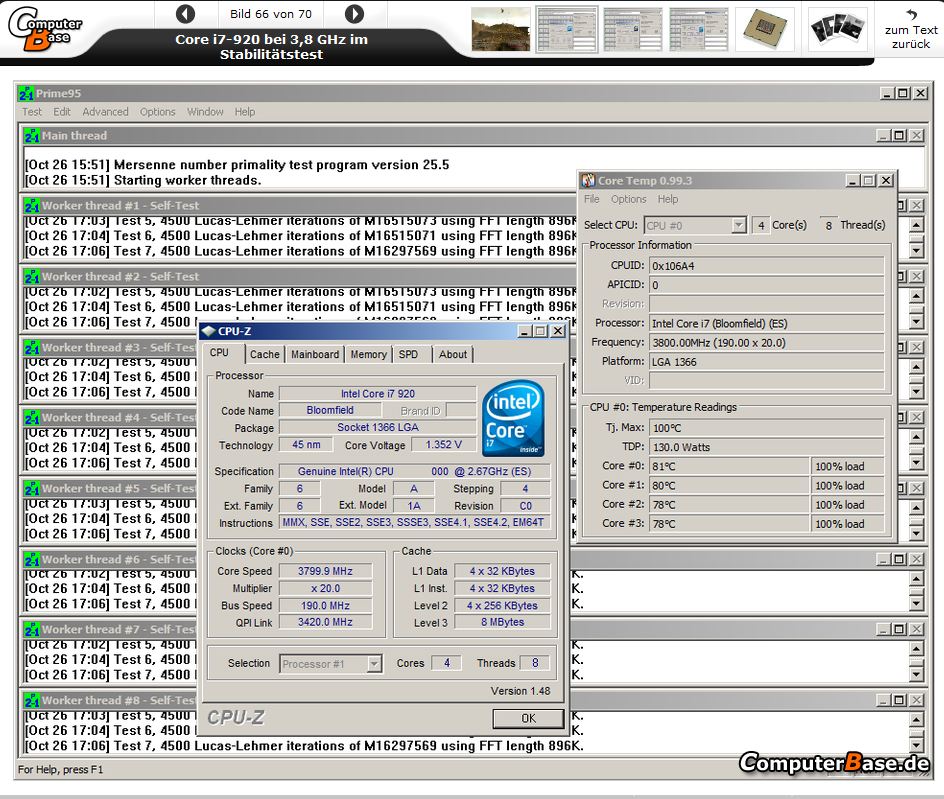
Task: Click the Prime95 title bar icon
Action: 26,94
